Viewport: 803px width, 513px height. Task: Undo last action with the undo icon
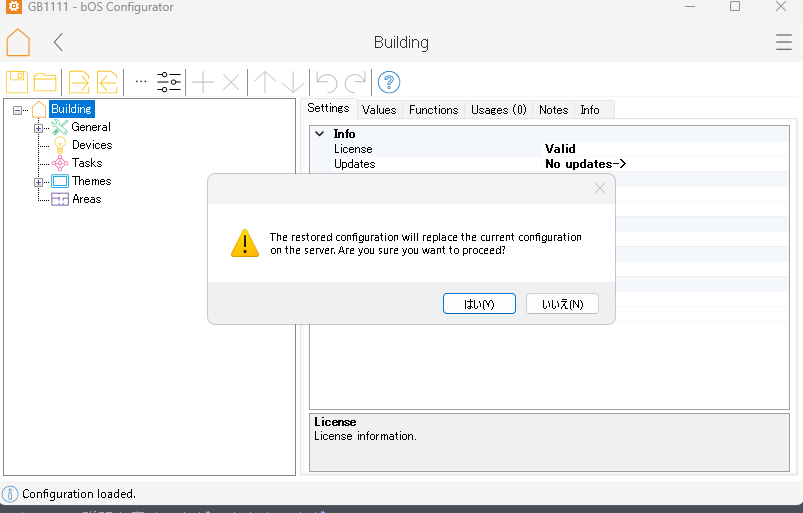pyautogui.click(x=327, y=82)
